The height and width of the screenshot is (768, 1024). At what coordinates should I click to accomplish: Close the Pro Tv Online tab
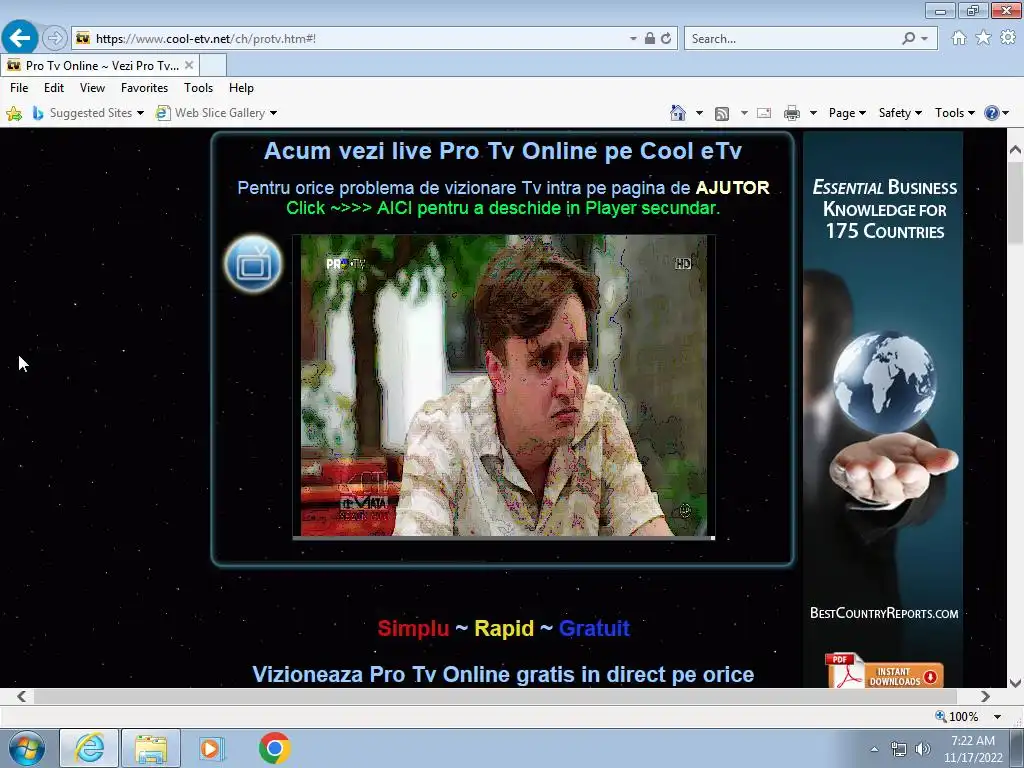point(189,65)
